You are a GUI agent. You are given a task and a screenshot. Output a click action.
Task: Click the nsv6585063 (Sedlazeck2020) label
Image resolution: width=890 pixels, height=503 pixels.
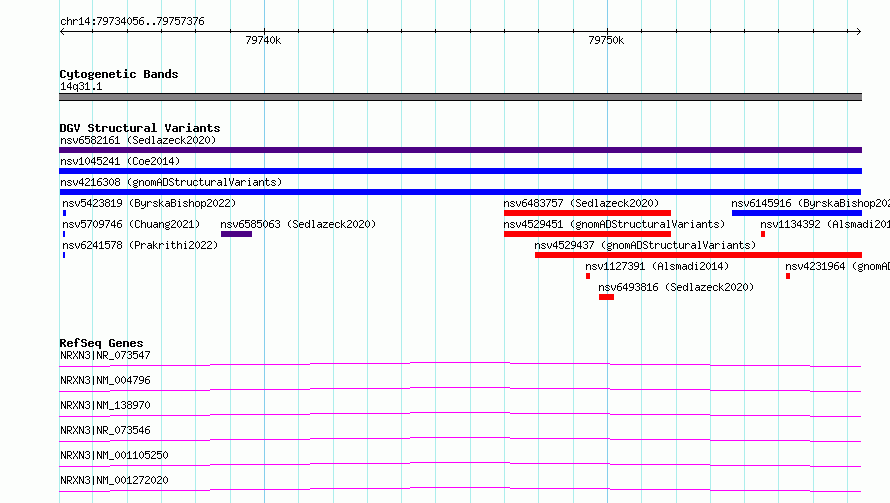298,224
